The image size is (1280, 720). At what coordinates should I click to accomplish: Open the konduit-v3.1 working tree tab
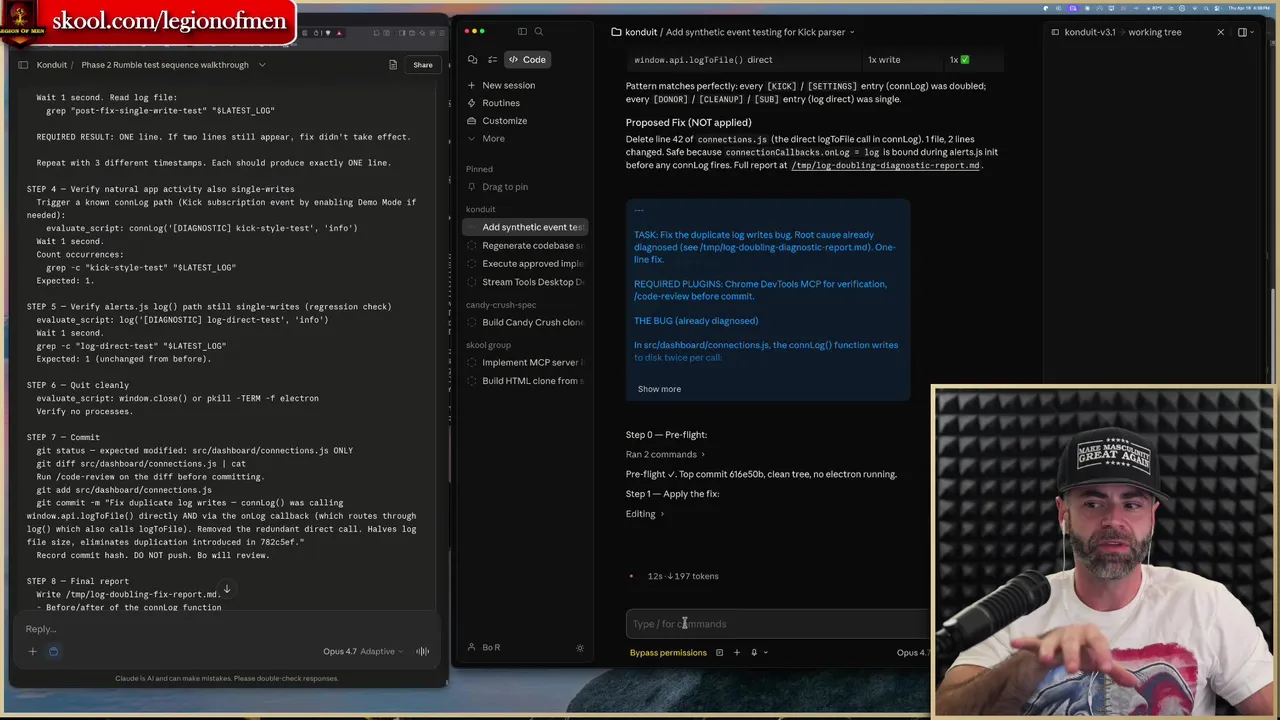1122,32
